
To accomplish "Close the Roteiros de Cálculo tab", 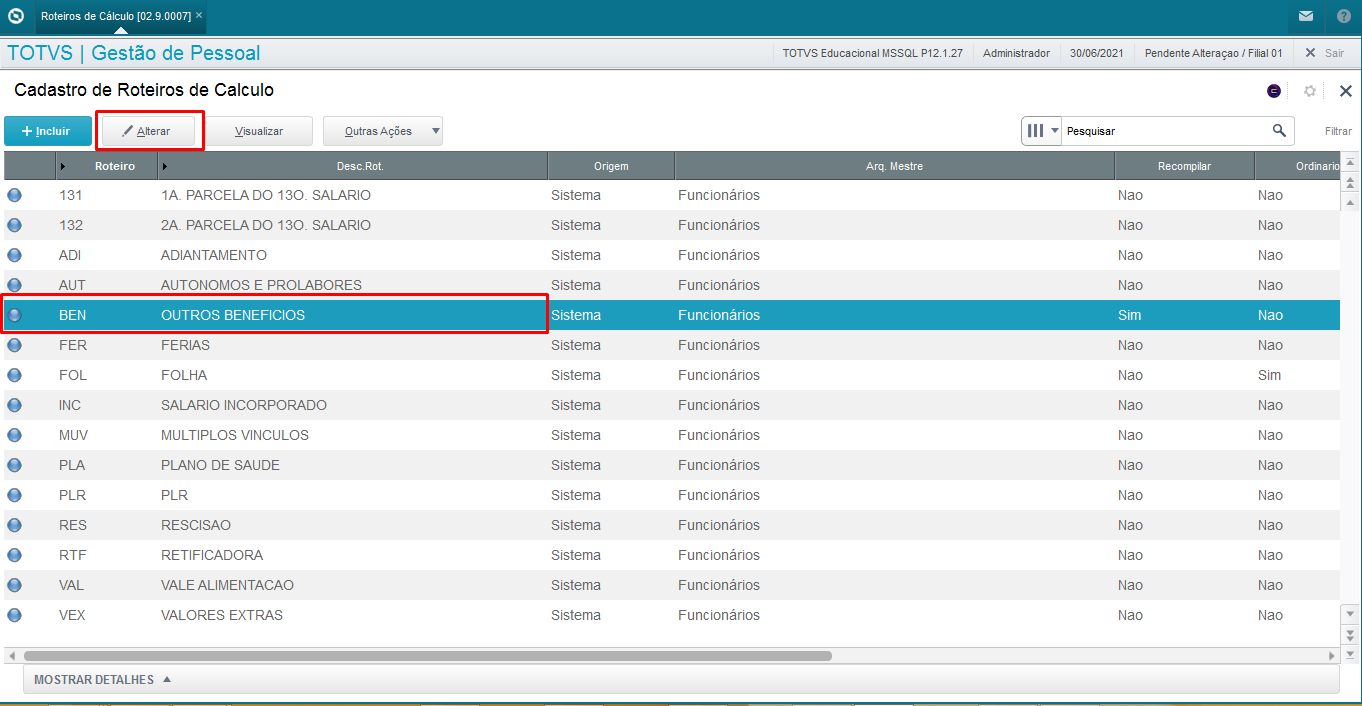I will click(x=199, y=16).
